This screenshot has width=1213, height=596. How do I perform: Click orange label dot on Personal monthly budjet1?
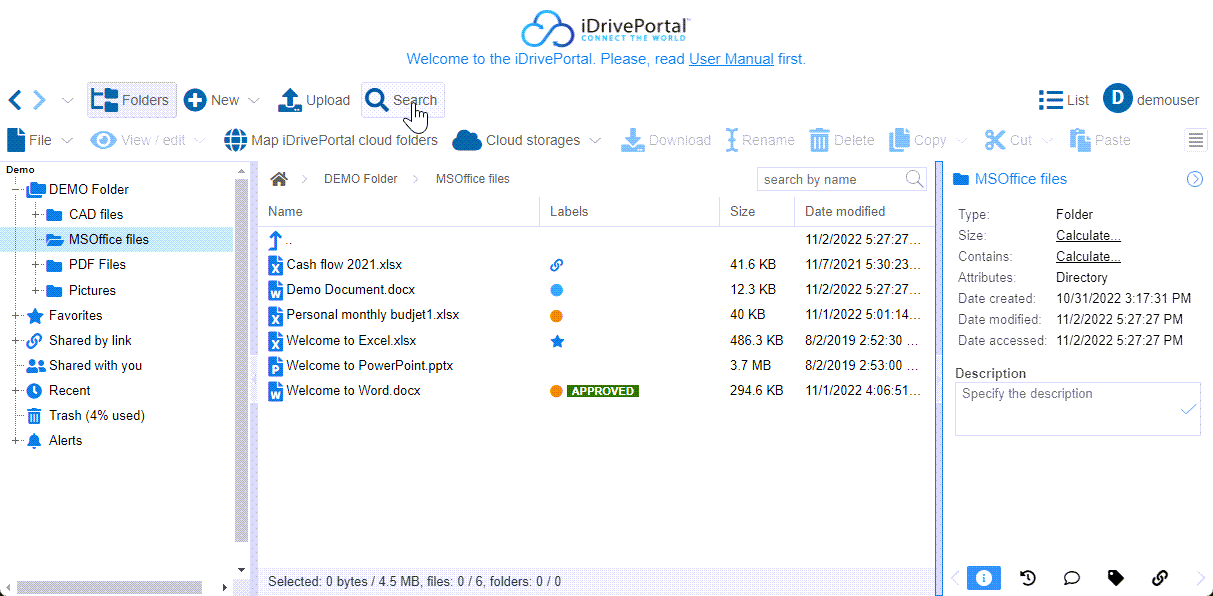coord(557,315)
